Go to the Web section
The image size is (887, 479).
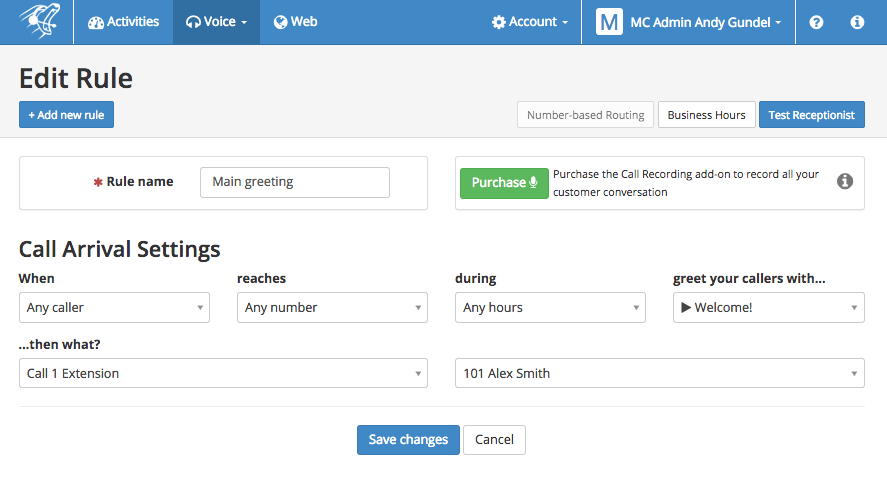point(295,22)
